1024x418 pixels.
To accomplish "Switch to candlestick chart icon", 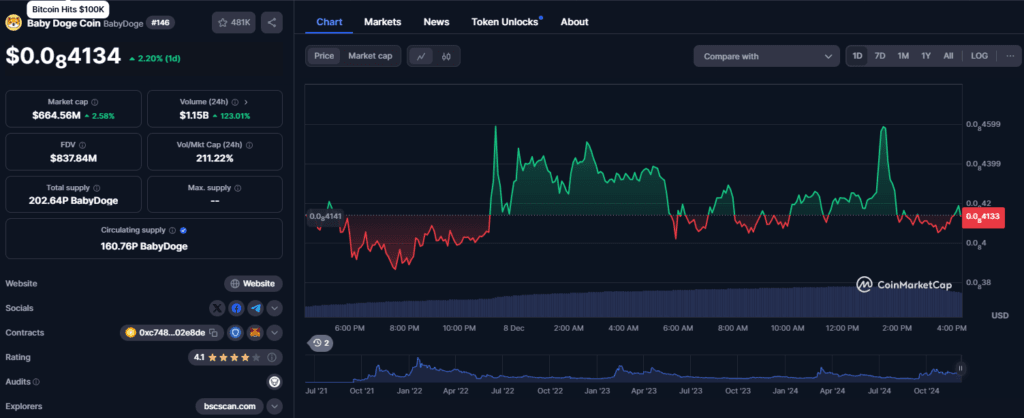I will 446,56.
